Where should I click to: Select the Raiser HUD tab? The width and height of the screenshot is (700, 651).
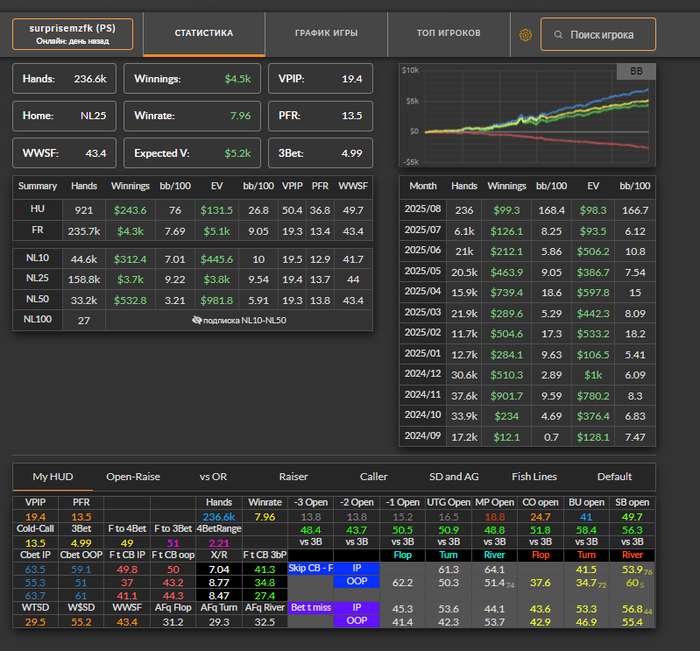[294, 477]
